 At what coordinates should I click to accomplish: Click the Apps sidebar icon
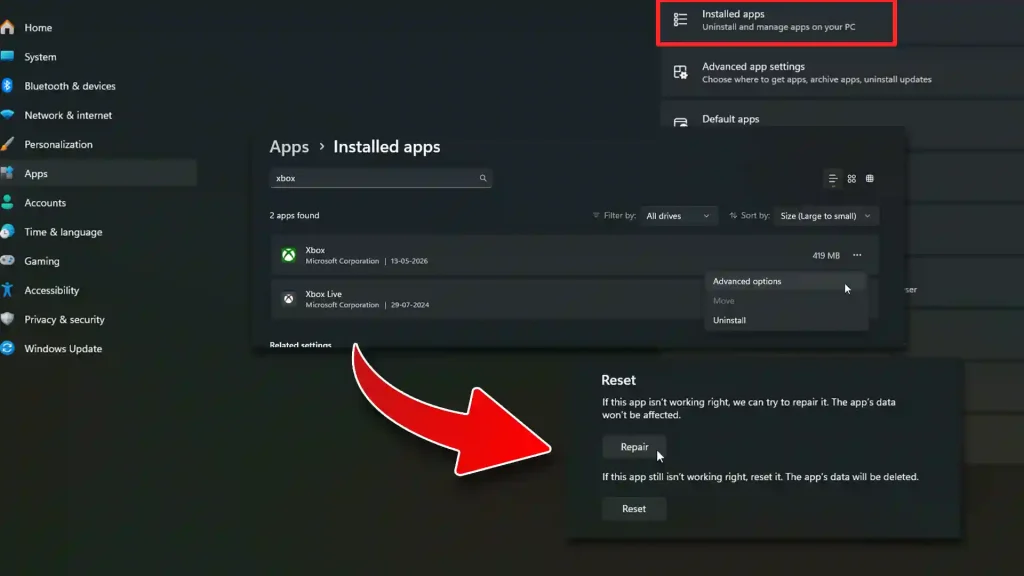click(x=8, y=173)
